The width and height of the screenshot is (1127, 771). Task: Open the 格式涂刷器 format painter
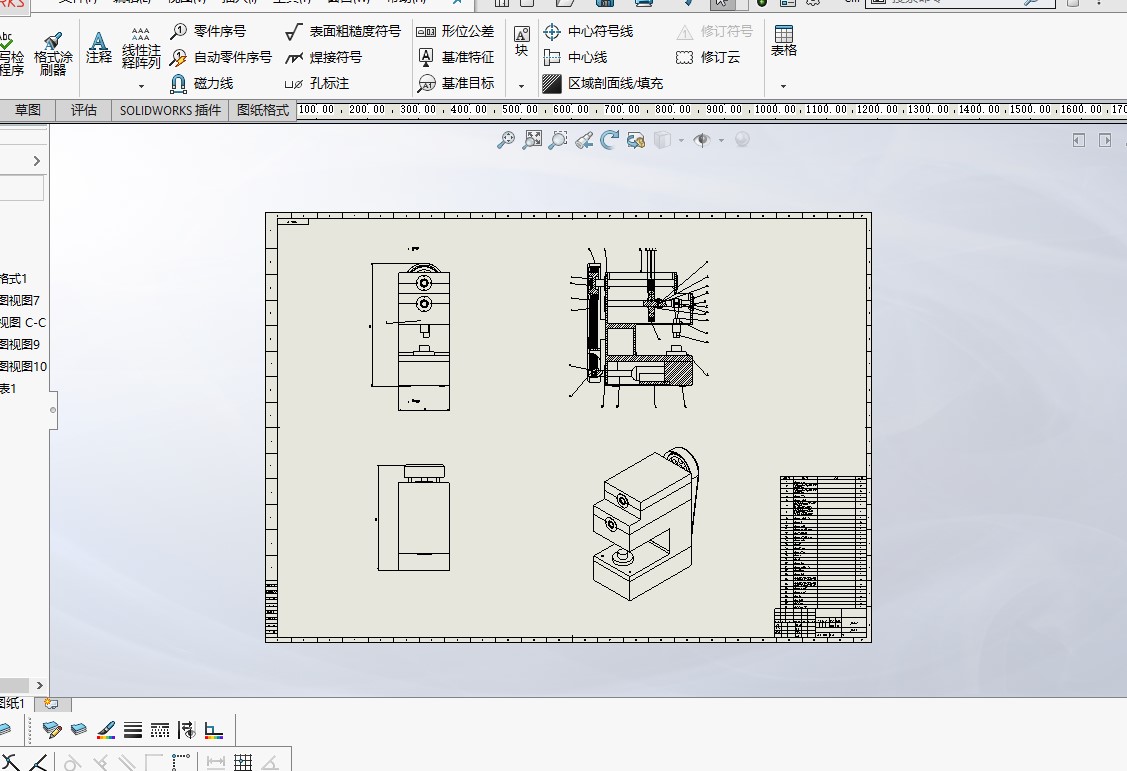[x=52, y=54]
